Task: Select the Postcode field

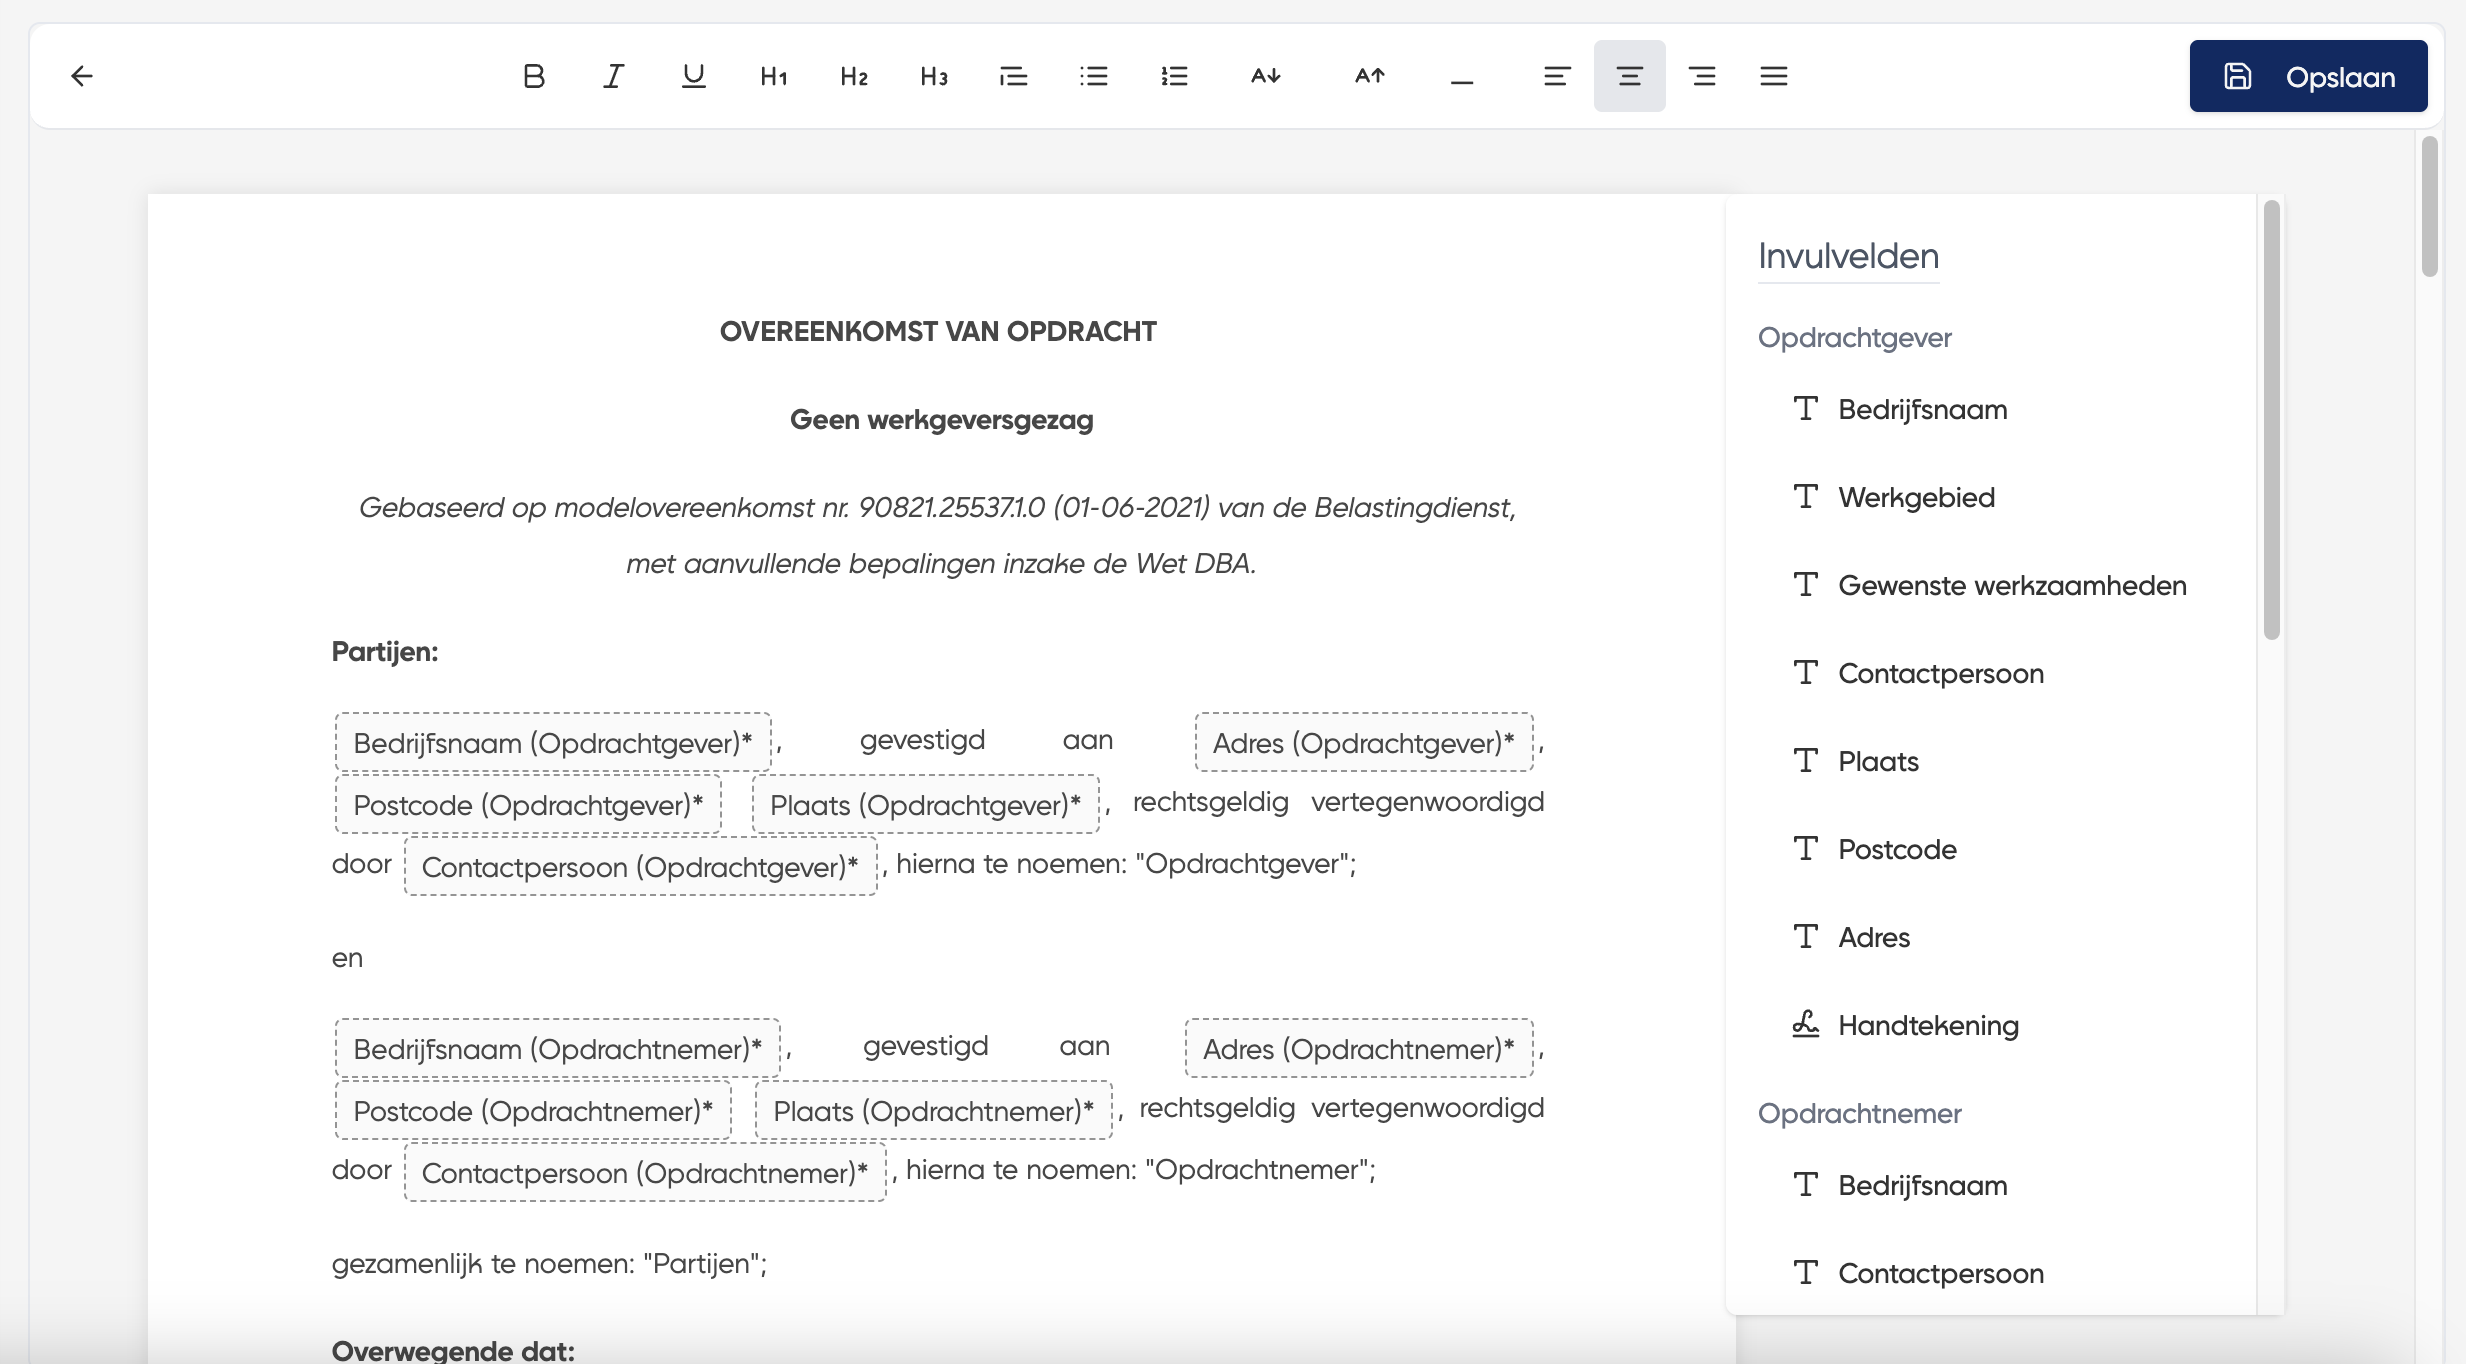Action: pos(1875,850)
